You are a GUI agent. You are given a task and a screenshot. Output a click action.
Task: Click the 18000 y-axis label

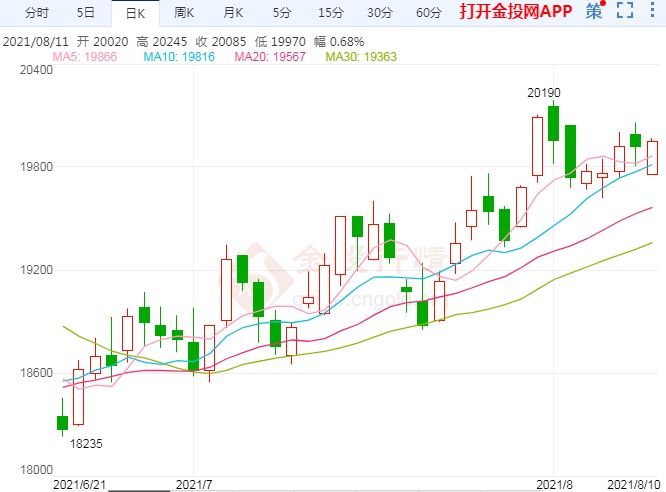click(x=37, y=470)
